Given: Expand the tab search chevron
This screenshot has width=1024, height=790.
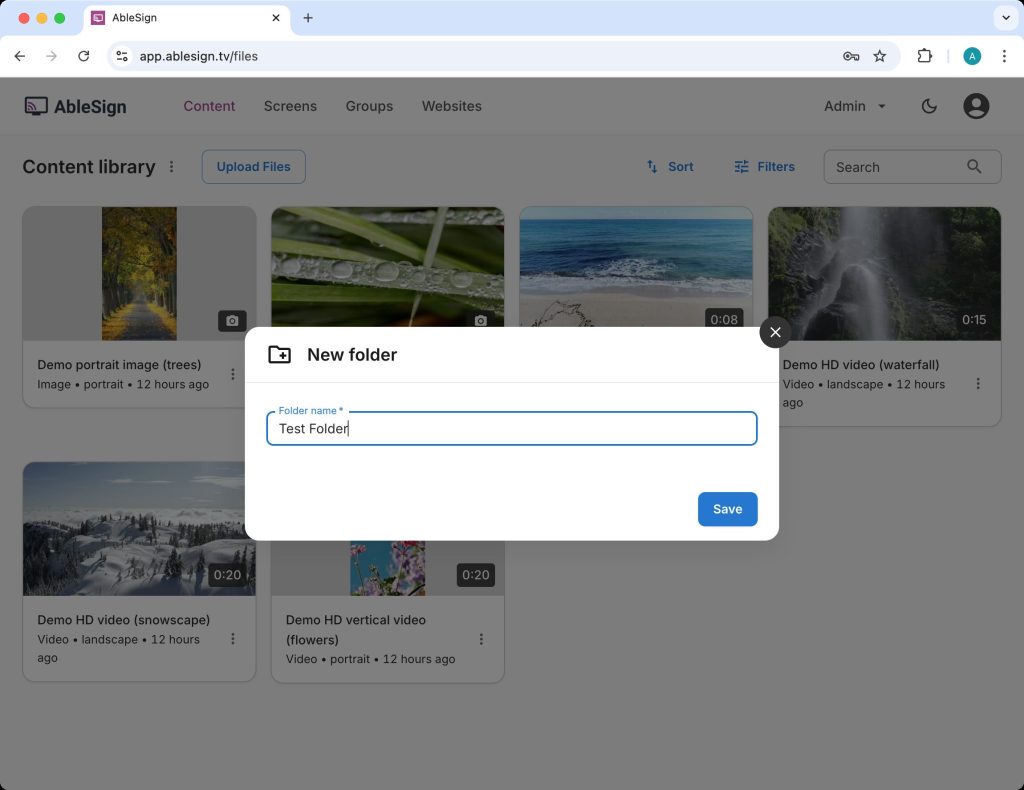Looking at the screenshot, I should point(1006,18).
